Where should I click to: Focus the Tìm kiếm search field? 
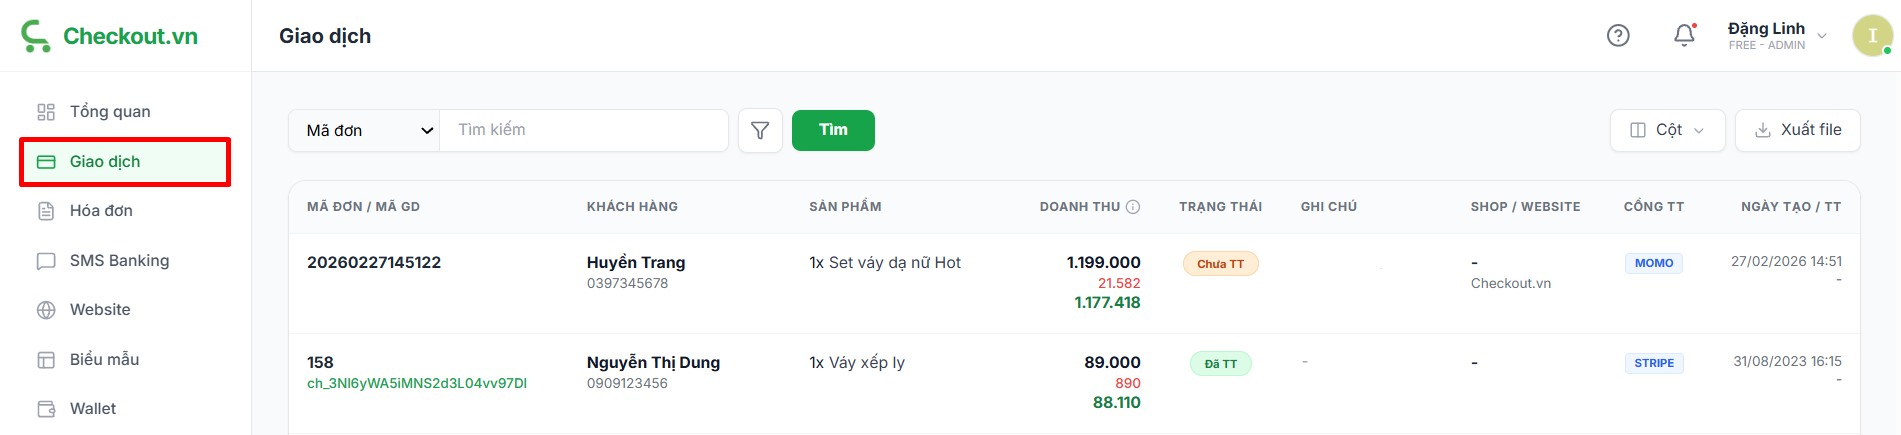coord(584,130)
